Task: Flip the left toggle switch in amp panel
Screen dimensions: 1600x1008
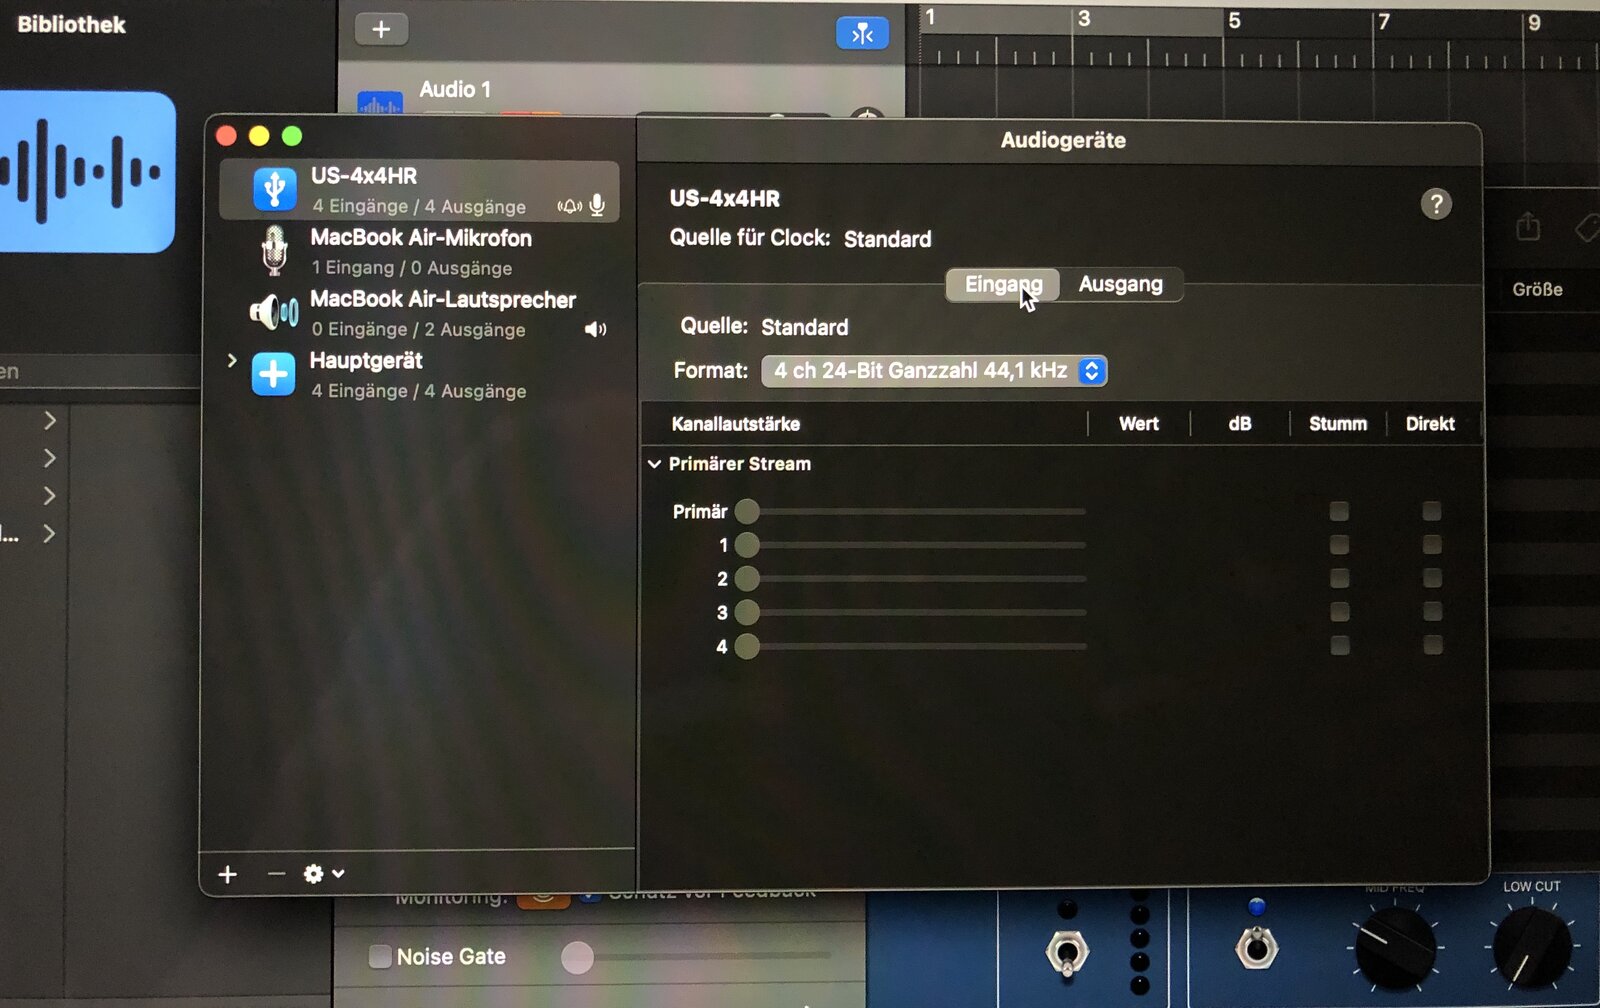Action: (1066, 952)
